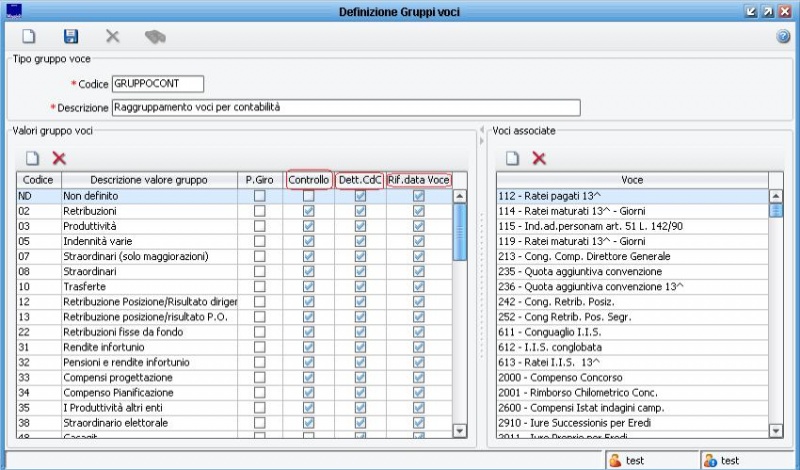
Task: Enable Controllo checkbox for Non definito row
Action: 309,197
